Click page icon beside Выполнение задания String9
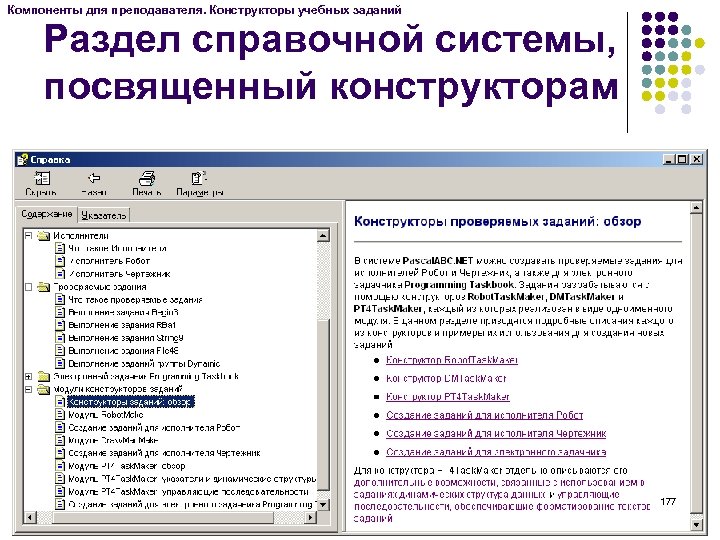Screen dimensions: 720x540 click(60, 338)
